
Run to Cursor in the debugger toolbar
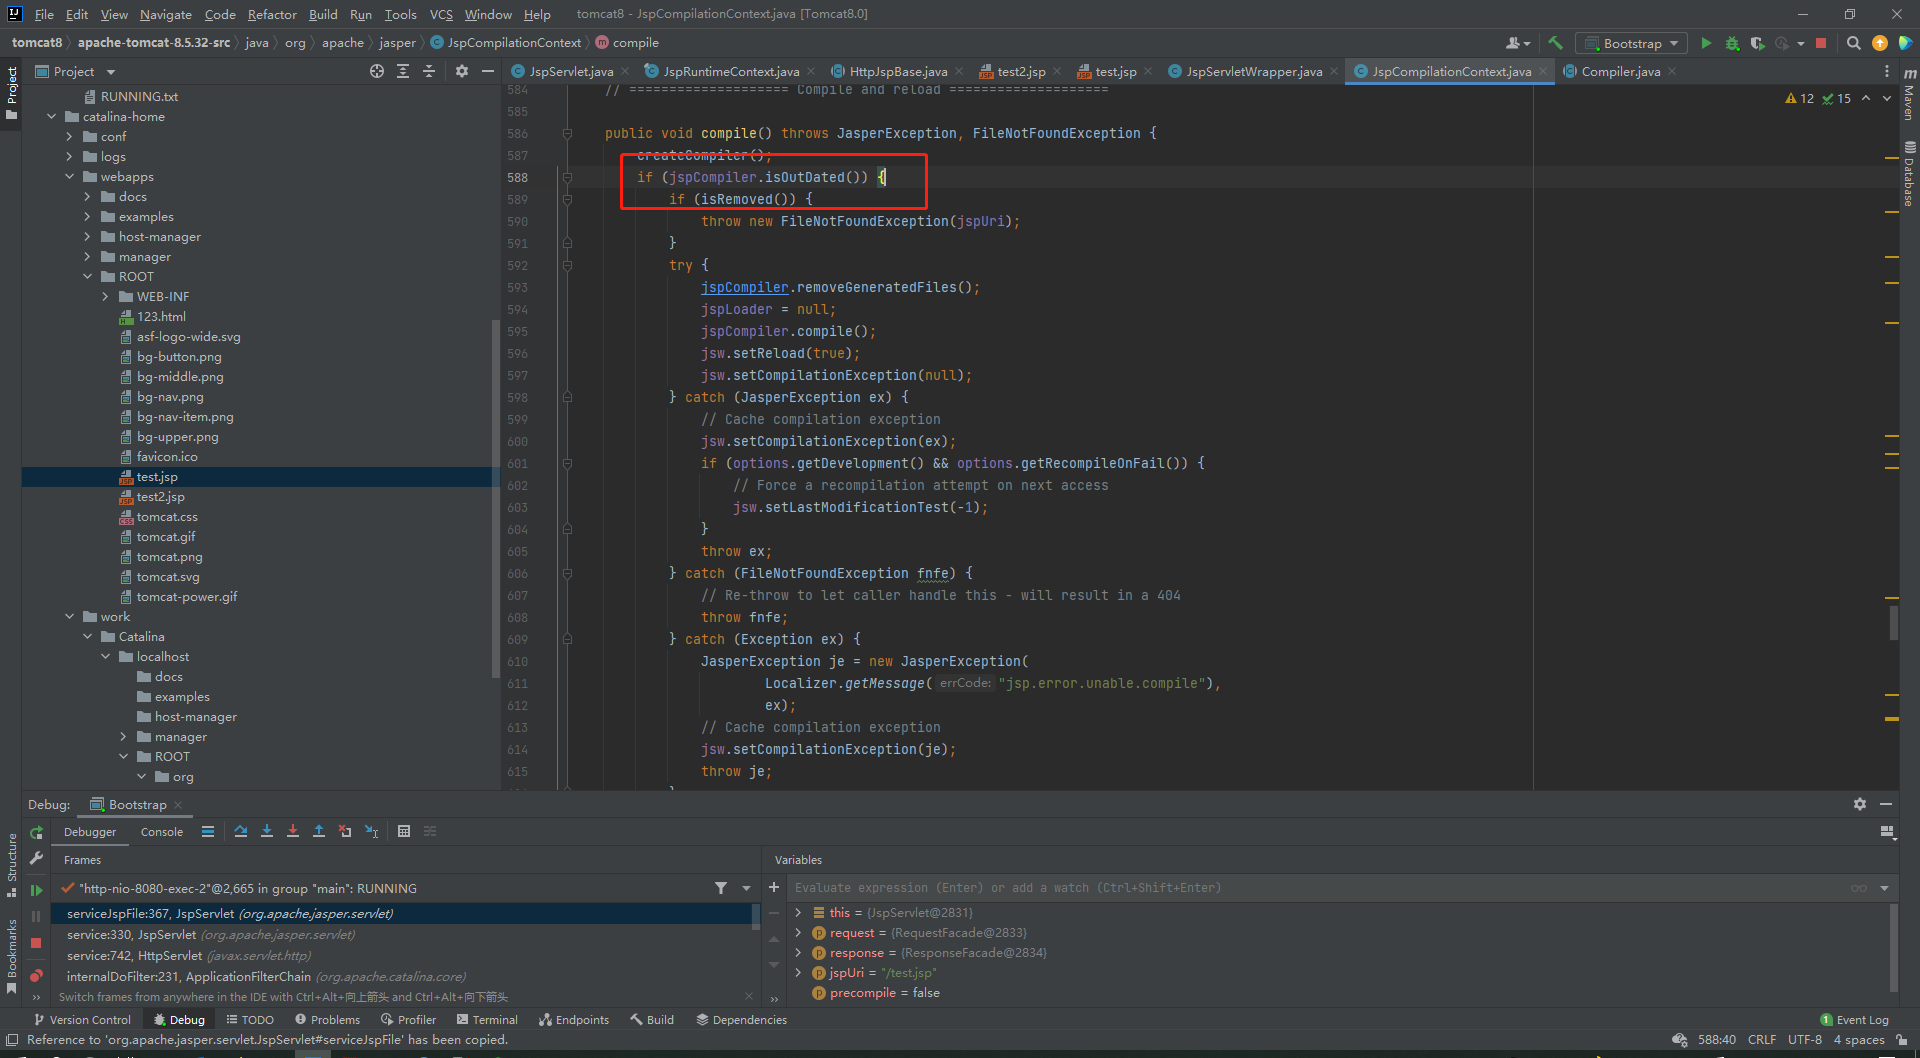[371, 831]
